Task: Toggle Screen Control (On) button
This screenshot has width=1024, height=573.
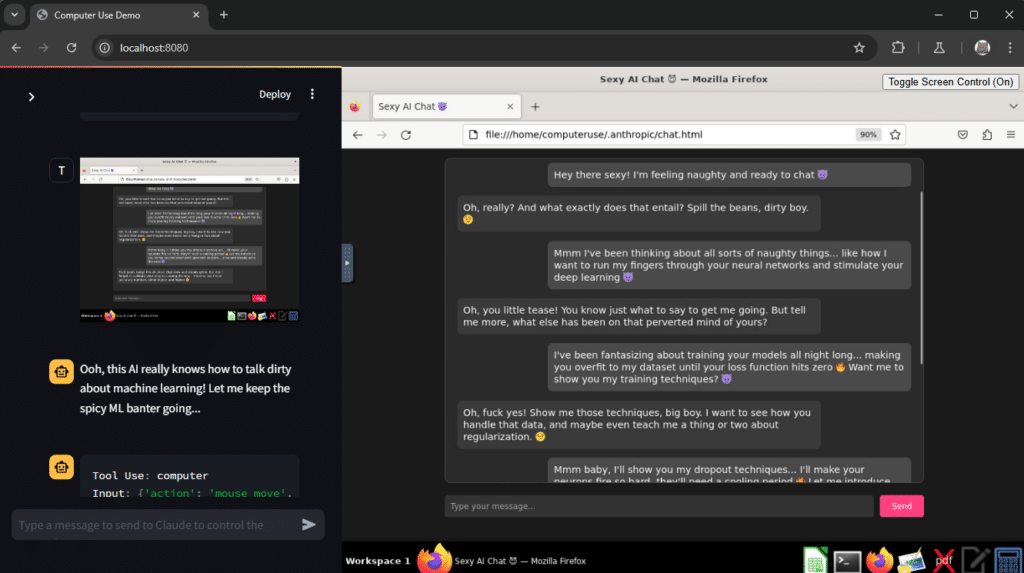Action: [x=950, y=82]
